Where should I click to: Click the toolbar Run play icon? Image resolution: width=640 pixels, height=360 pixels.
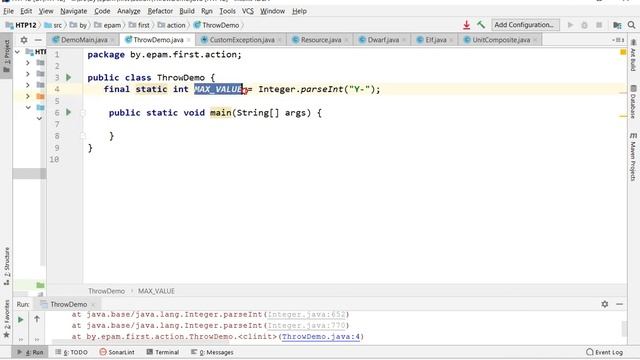[570, 25]
